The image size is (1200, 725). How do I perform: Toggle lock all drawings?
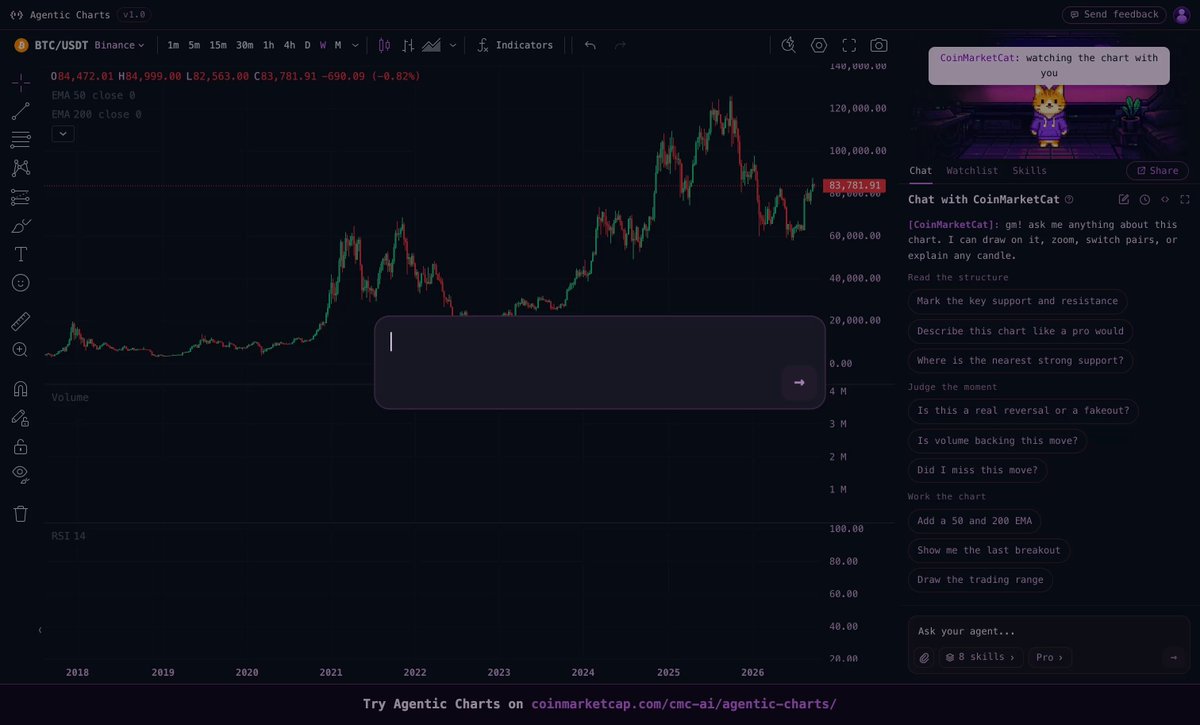(x=20, y=446)
